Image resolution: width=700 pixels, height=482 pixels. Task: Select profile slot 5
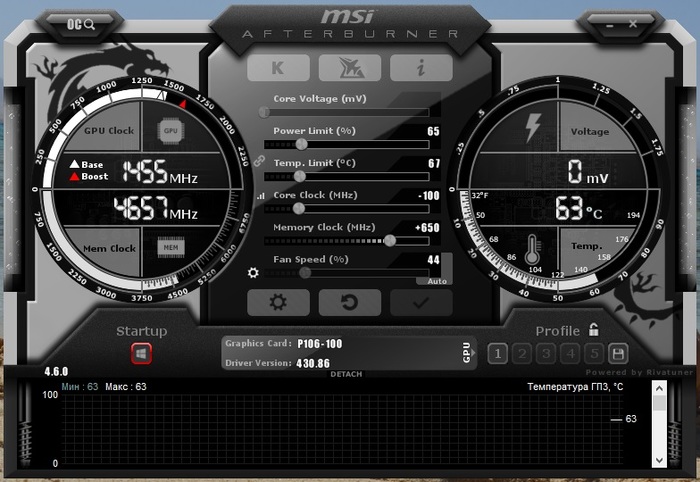(594, 354)
